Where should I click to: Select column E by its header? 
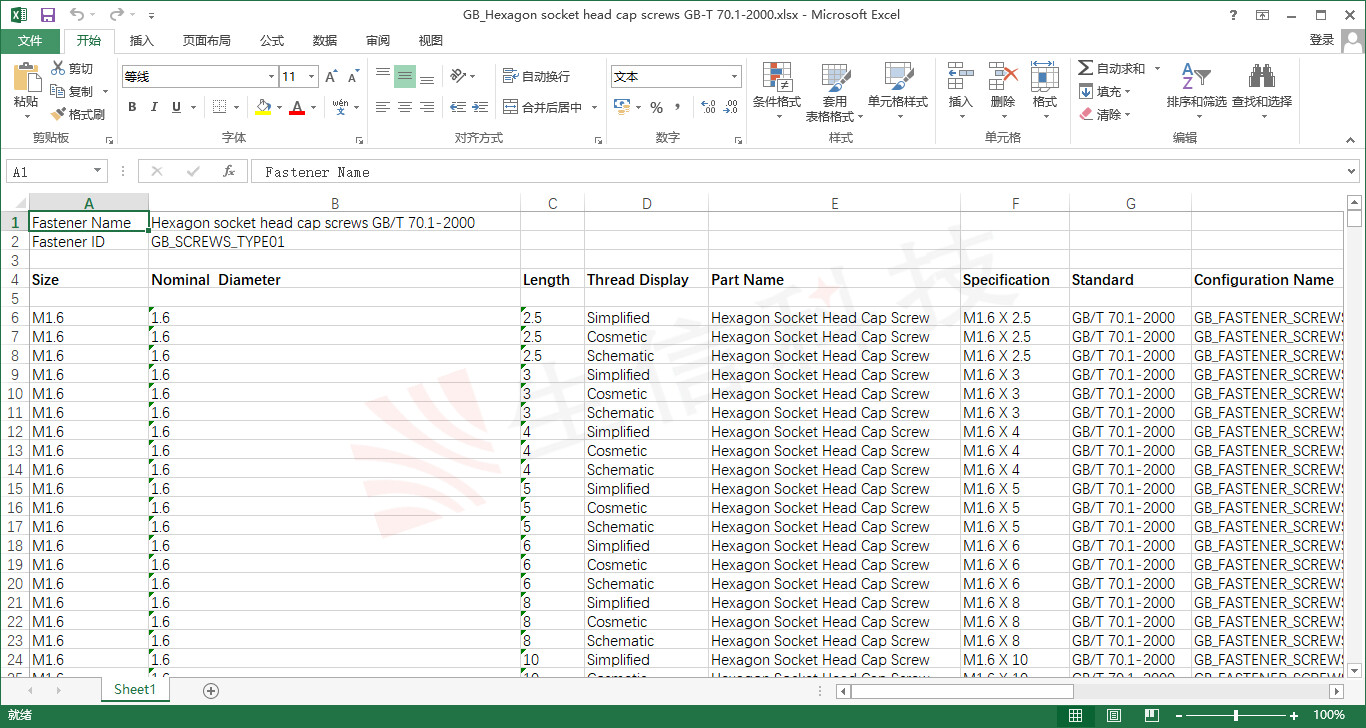pyautogui.click(x=834, y=204)
